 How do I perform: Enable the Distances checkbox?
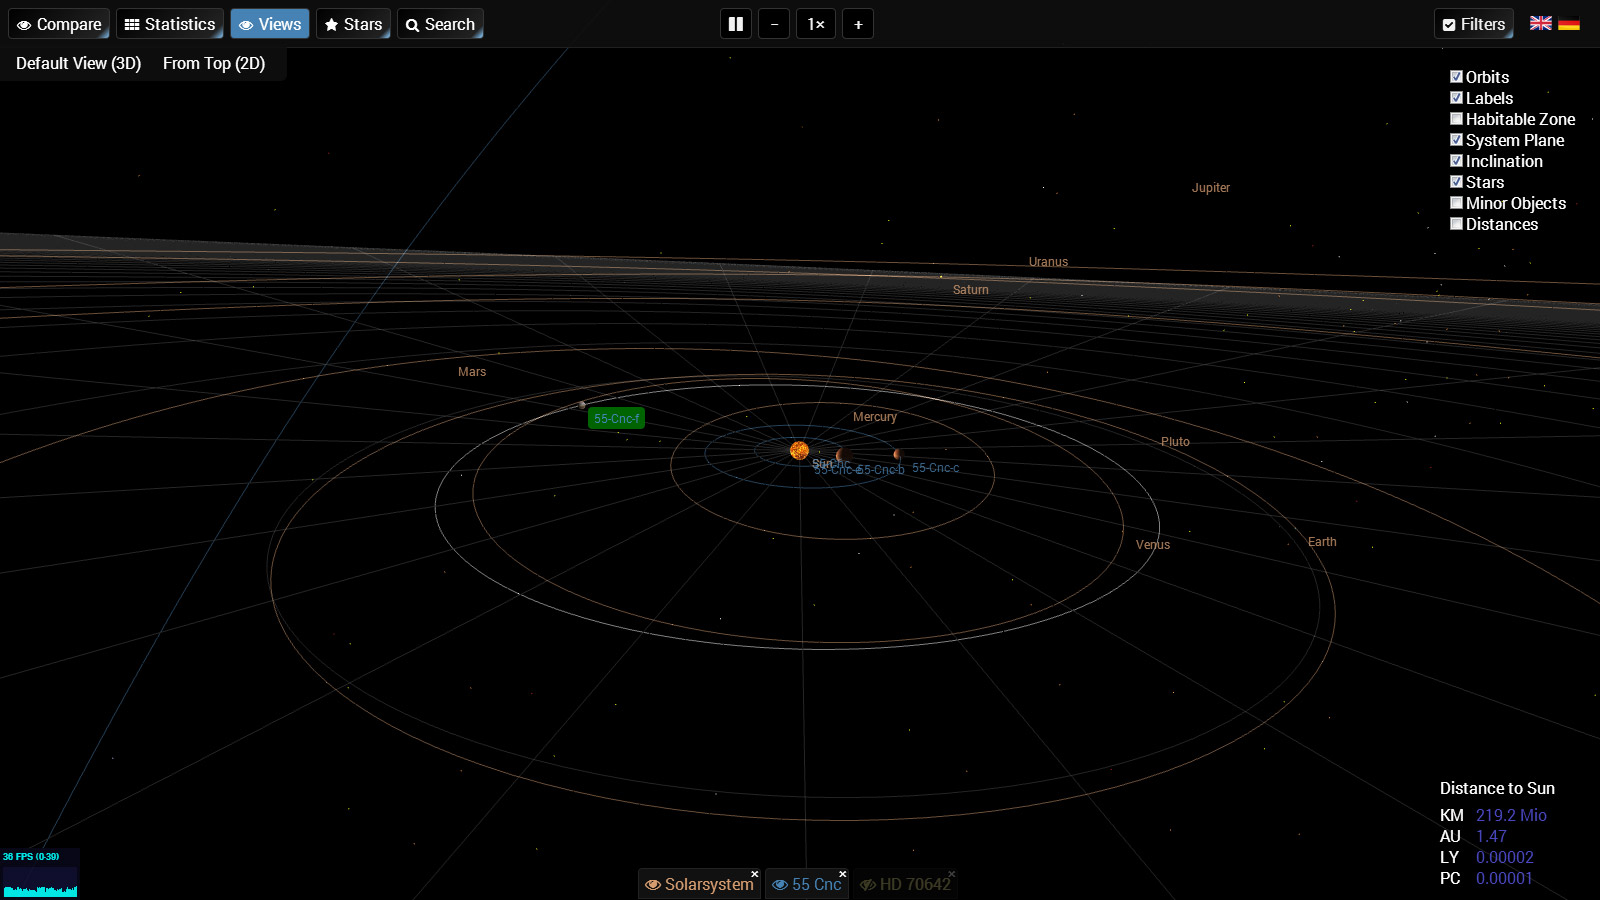click(1456, 223)
